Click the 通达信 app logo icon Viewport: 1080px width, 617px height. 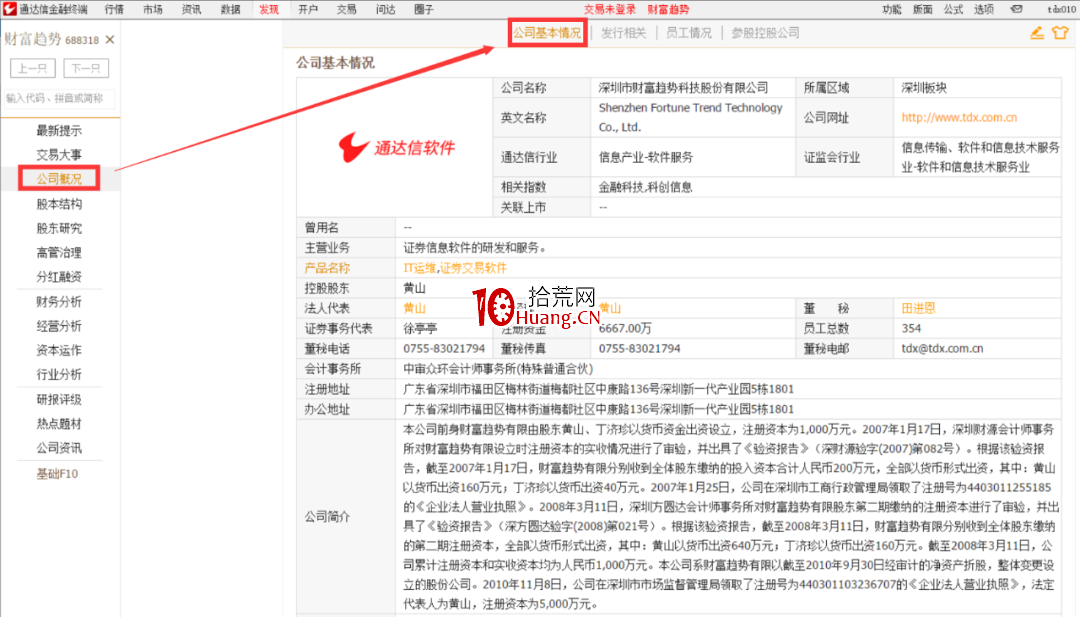pyautogui.click(x=9, y=9)
